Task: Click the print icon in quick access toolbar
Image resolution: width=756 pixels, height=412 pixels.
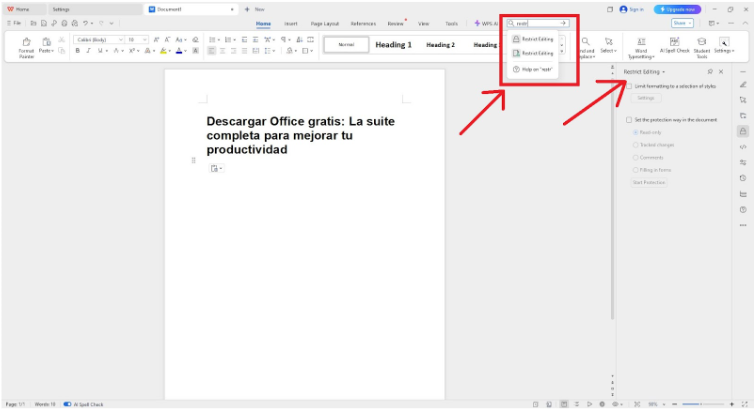Action: coord(64,23)
